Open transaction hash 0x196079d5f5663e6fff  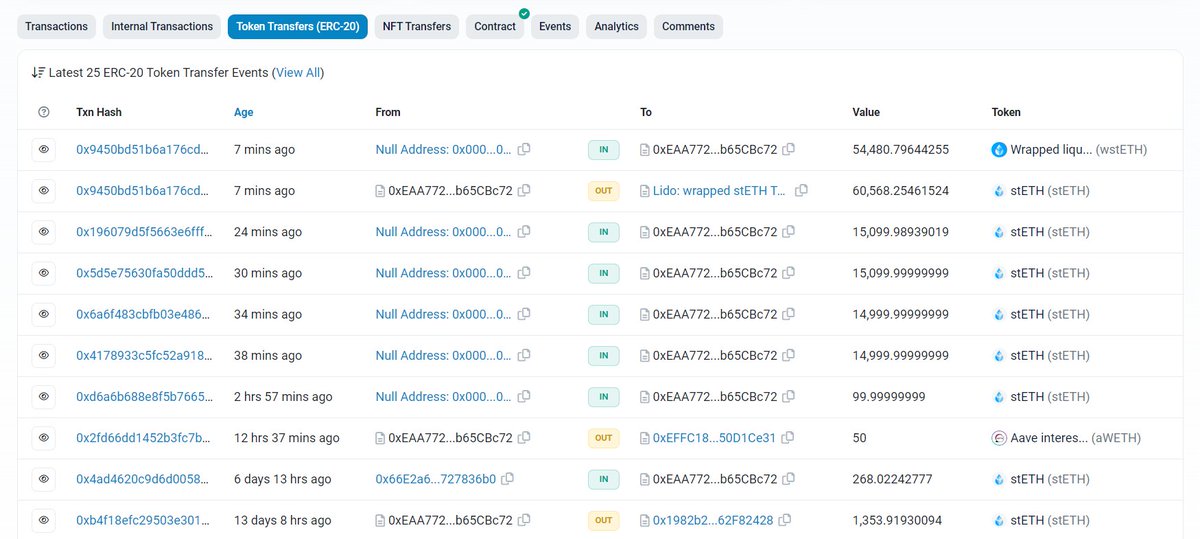(x=145, y=232)
